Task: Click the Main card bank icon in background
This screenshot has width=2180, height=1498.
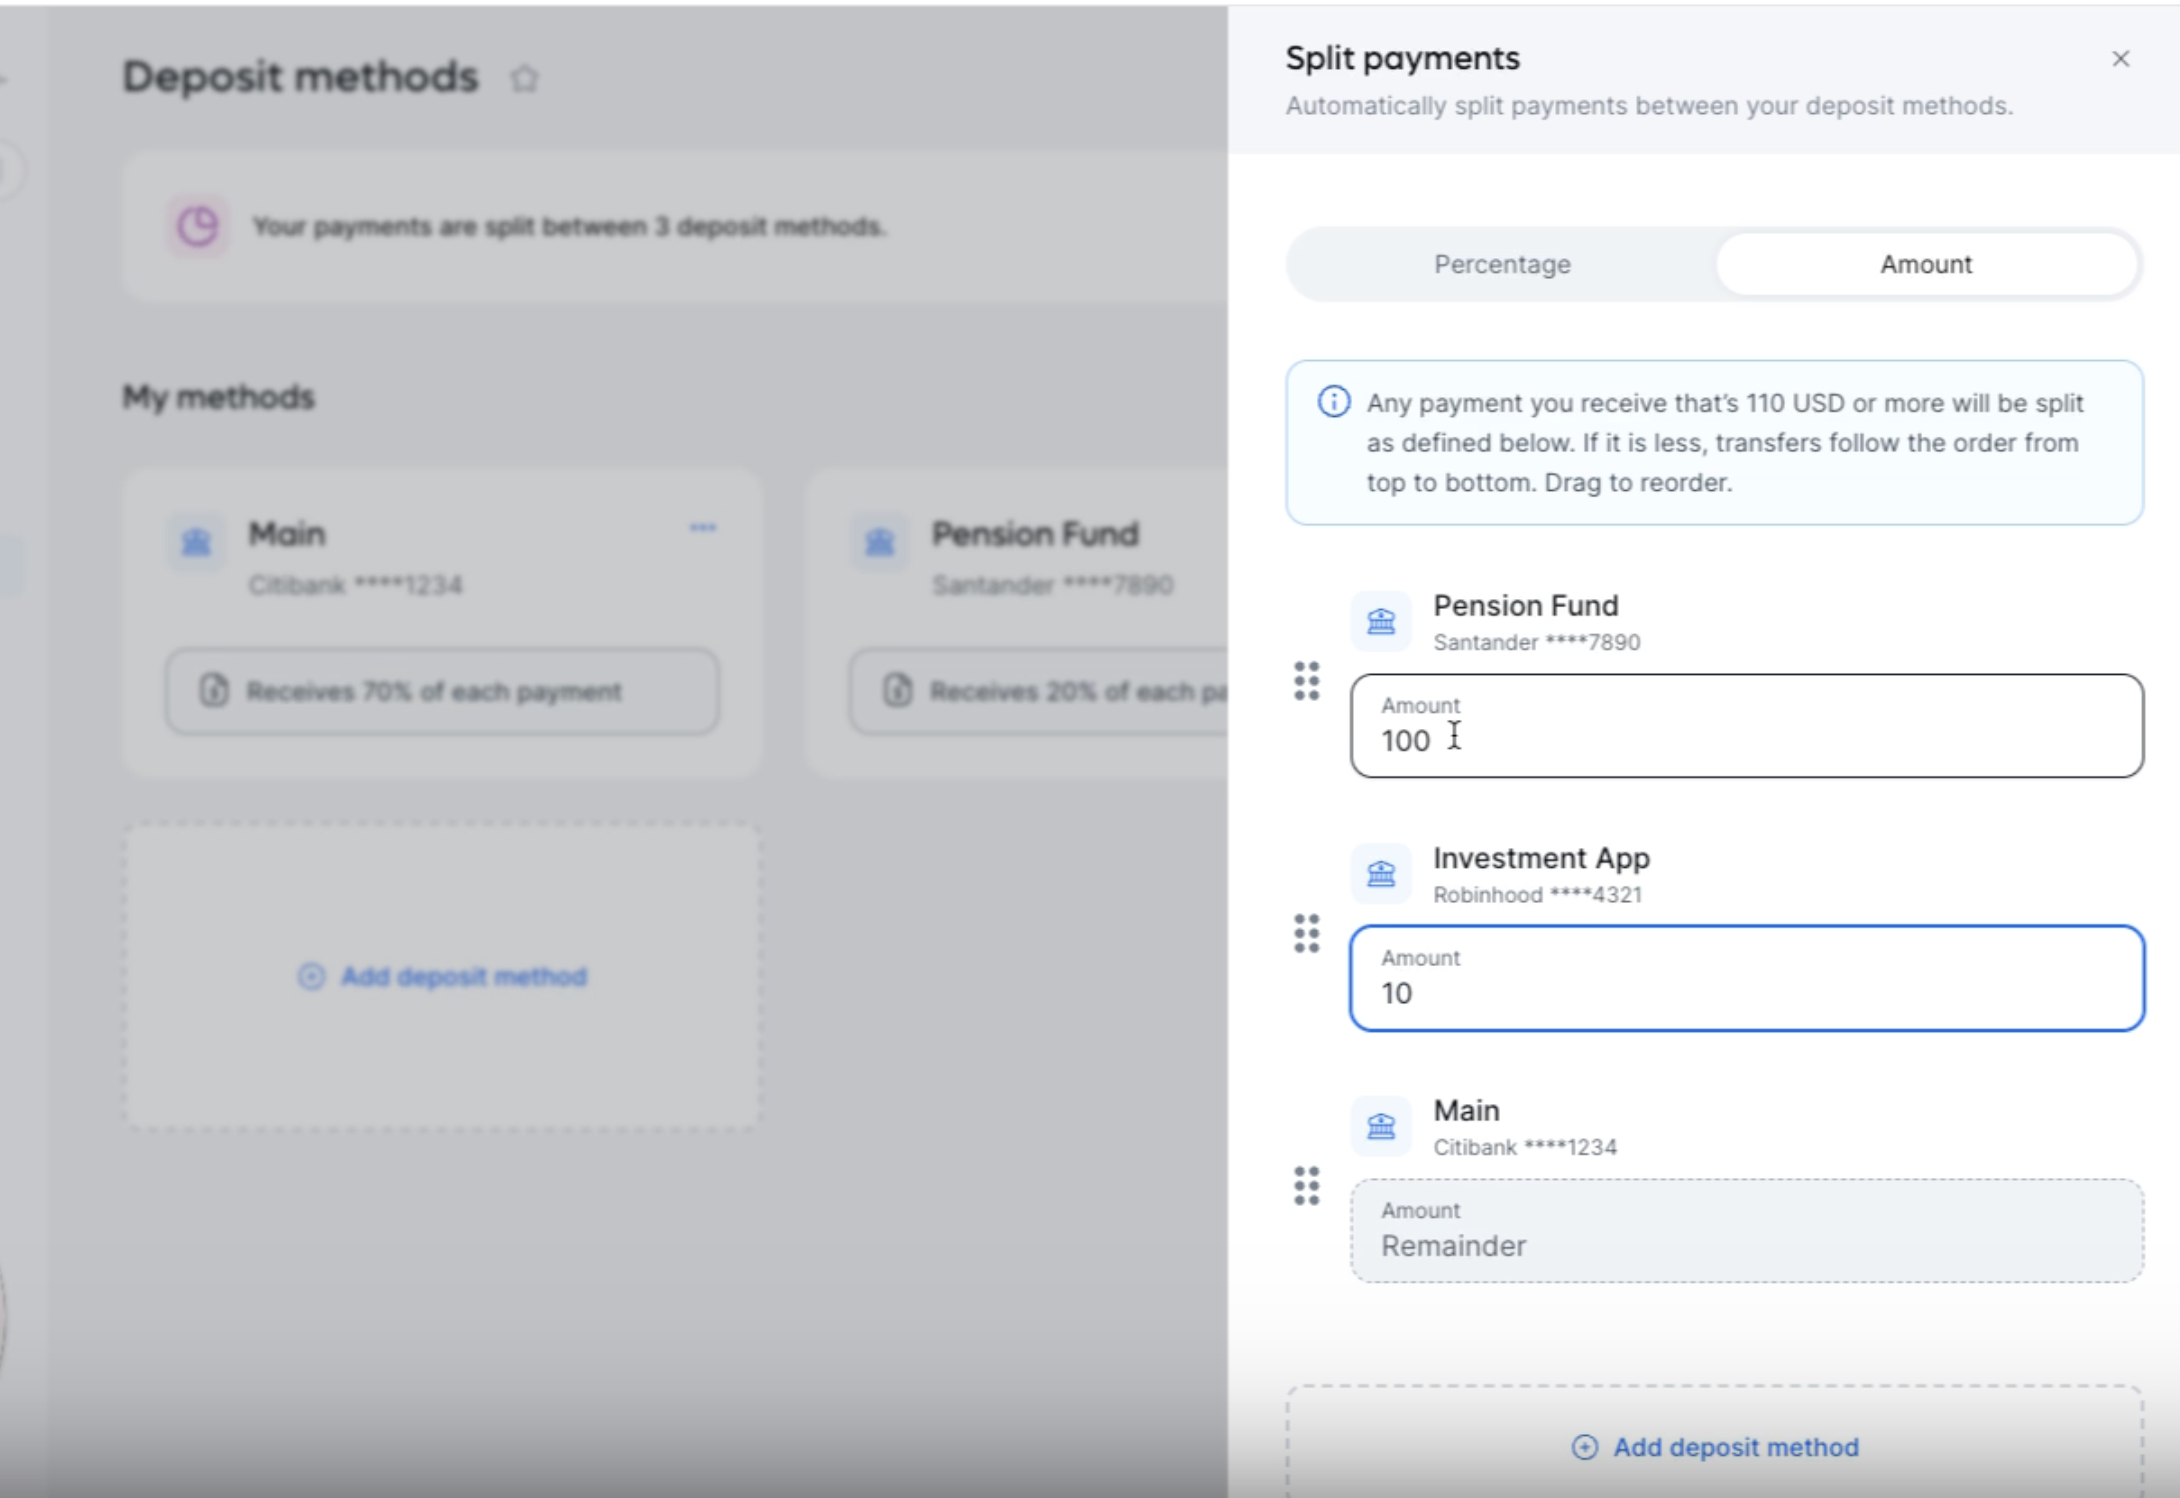Action: click(x=196, y=541)
